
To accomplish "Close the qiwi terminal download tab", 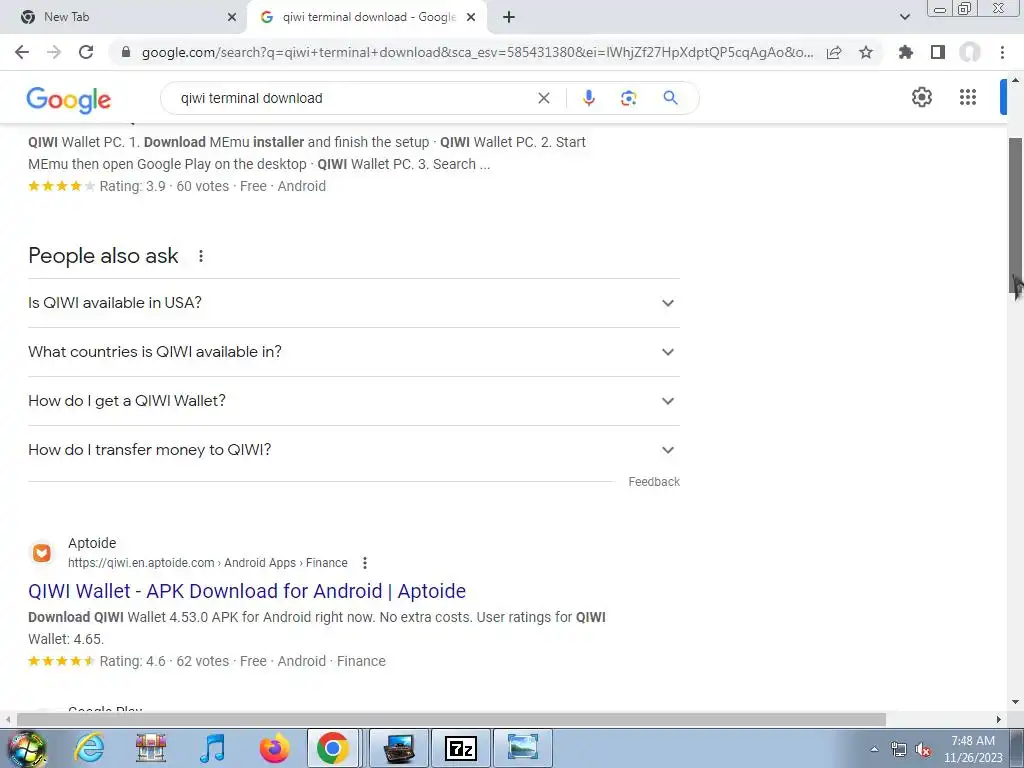I will (471, 17).
